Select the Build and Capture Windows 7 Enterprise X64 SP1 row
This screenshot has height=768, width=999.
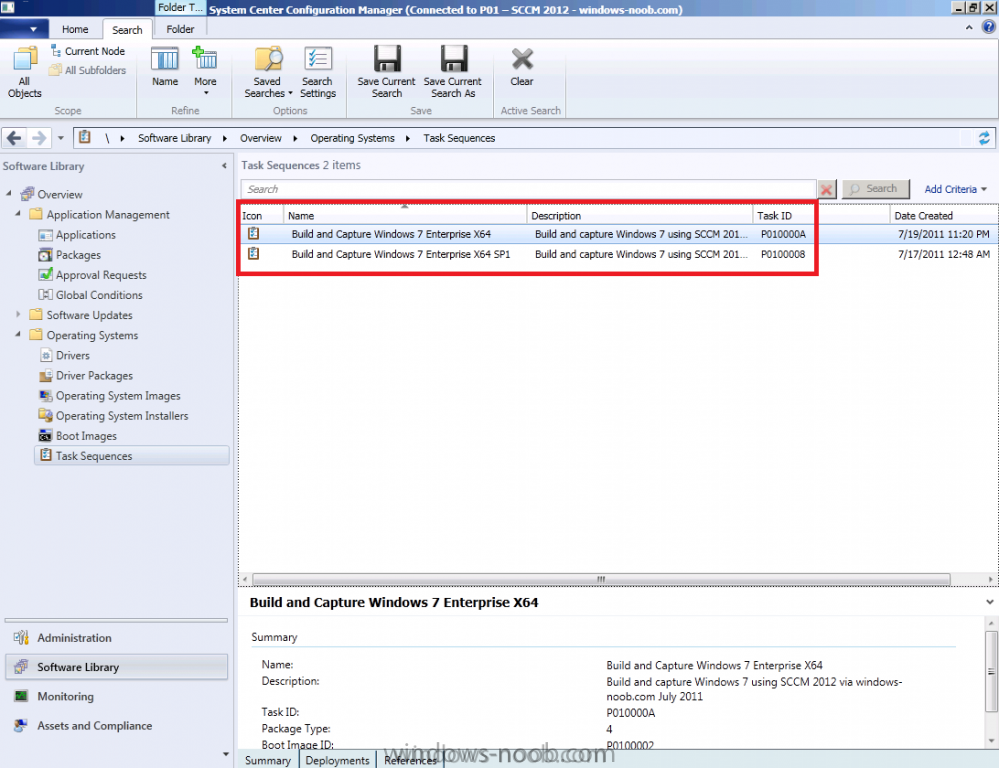618,254
